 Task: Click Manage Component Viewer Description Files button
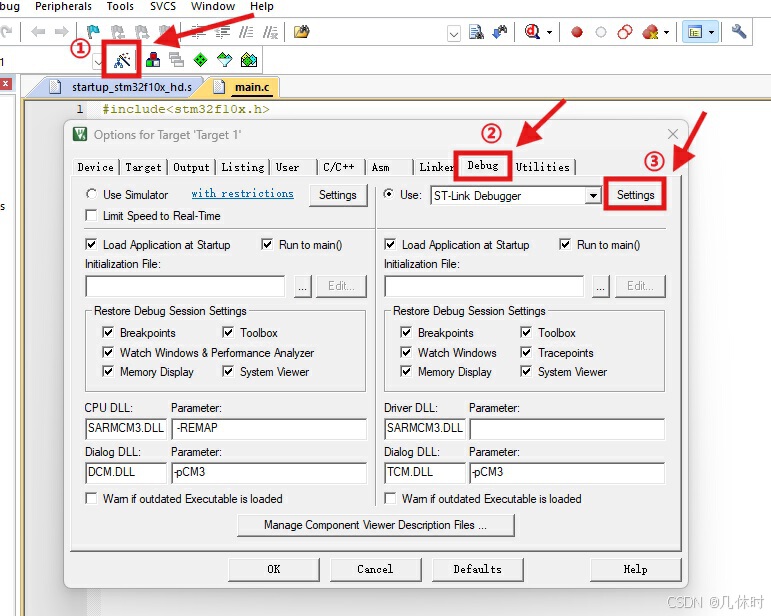[x=375, y=525]
